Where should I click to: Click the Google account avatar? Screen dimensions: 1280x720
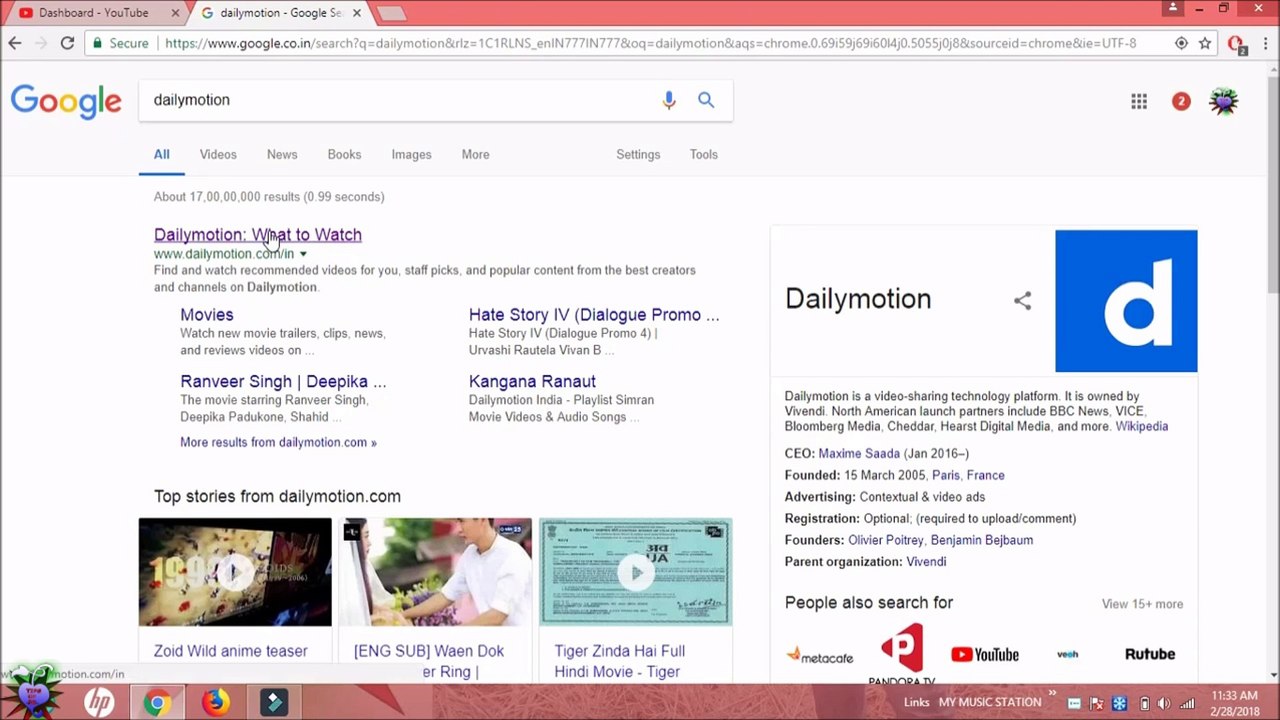pos(1224,101)
